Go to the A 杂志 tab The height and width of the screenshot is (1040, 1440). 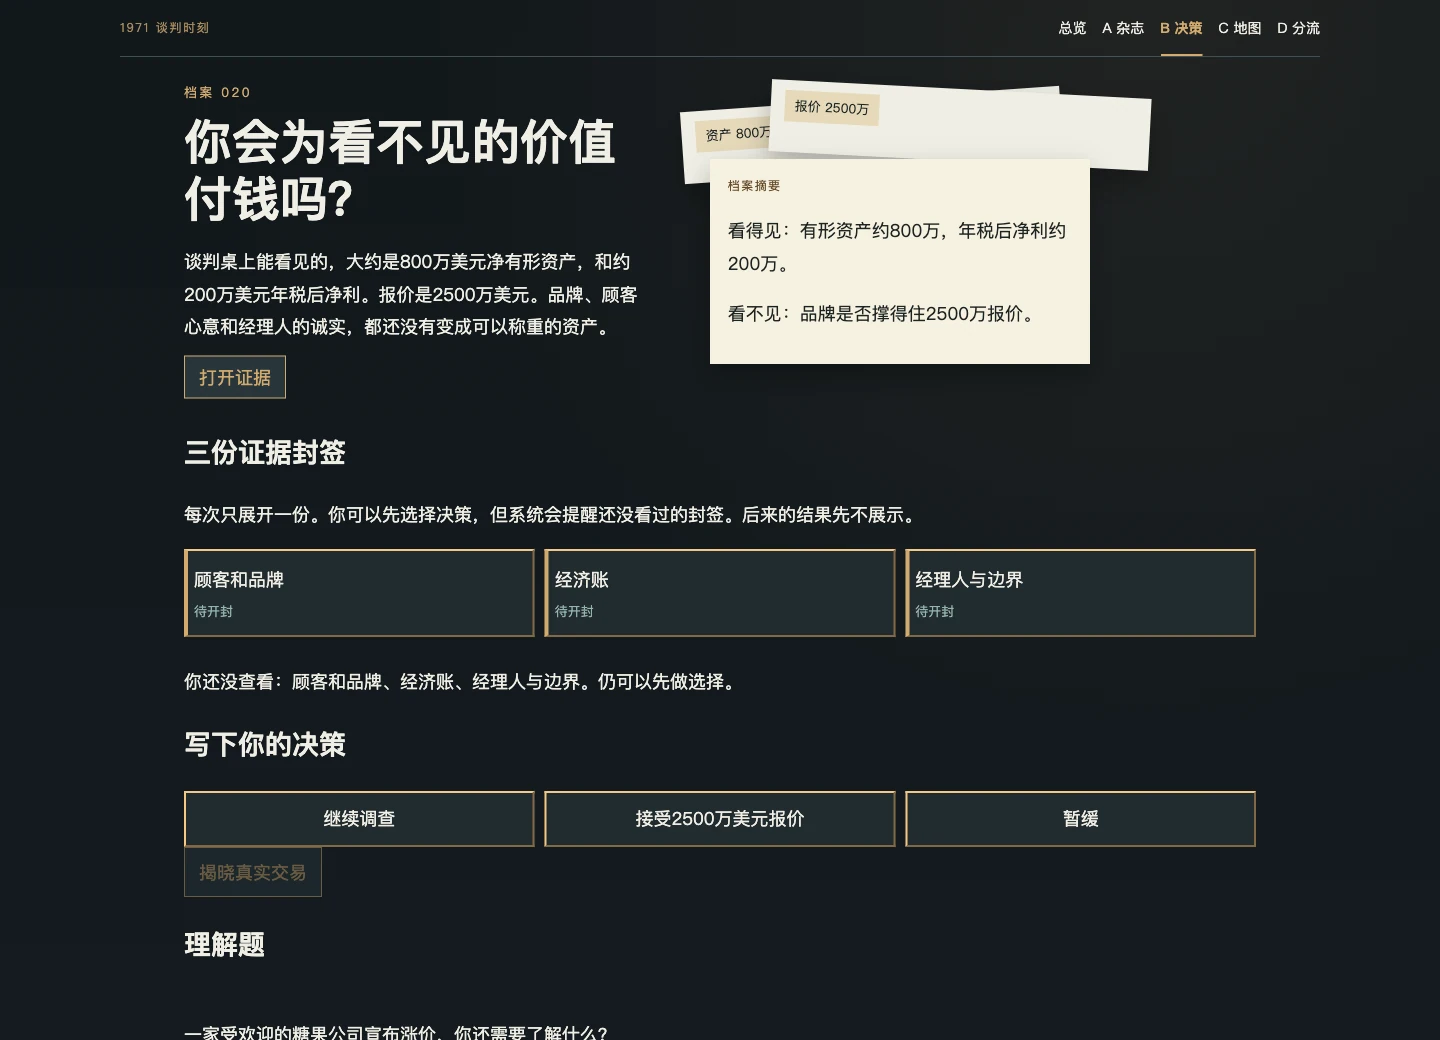pyautogui.click(x=1123, y=28)
